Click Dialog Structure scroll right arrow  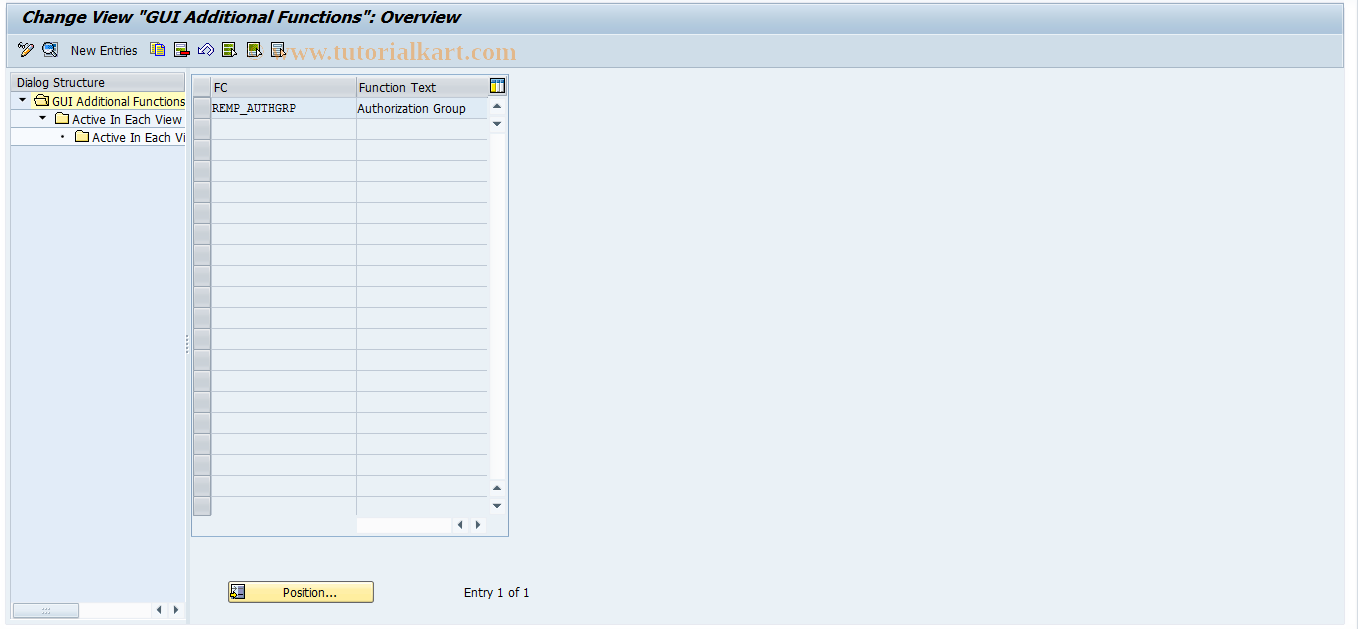176,610
